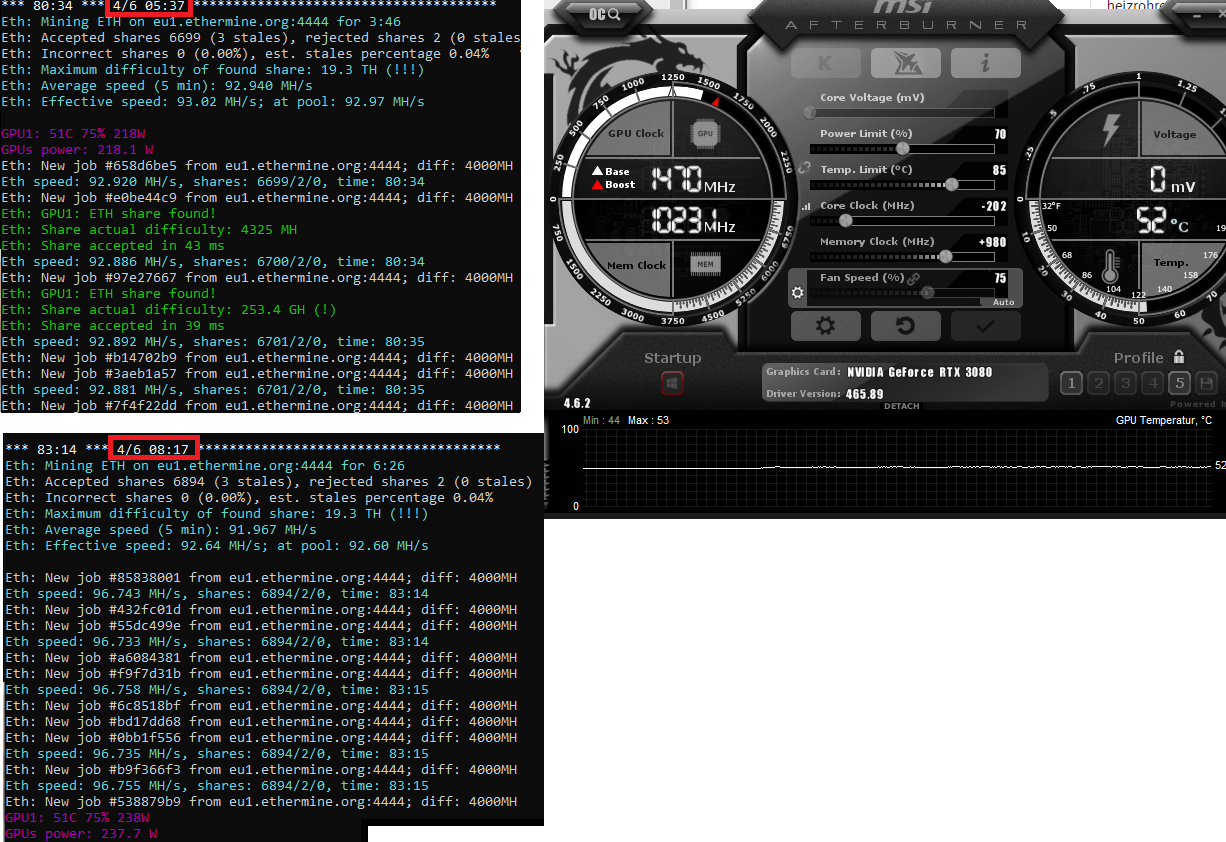The image size is (1226, 842).
Task: Click the Afterburner version '4.6.2' label
Action: click(x=577, y=403)
